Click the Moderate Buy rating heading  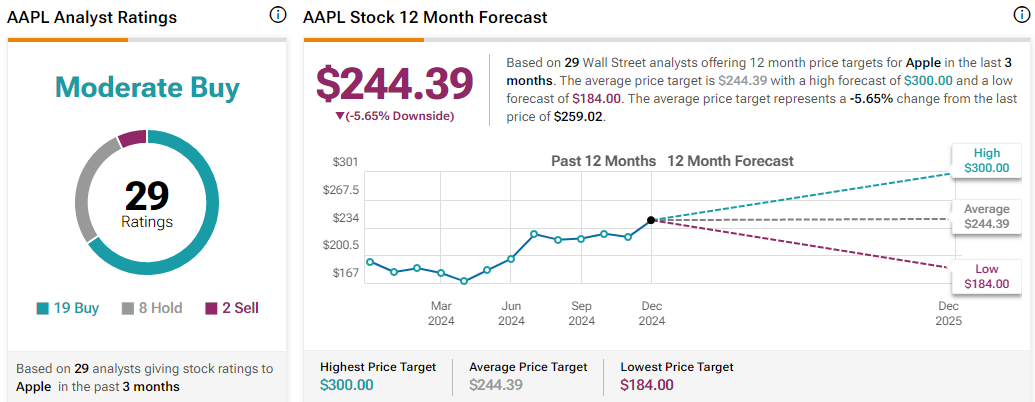pyautogui.click(x=147, y=88)
